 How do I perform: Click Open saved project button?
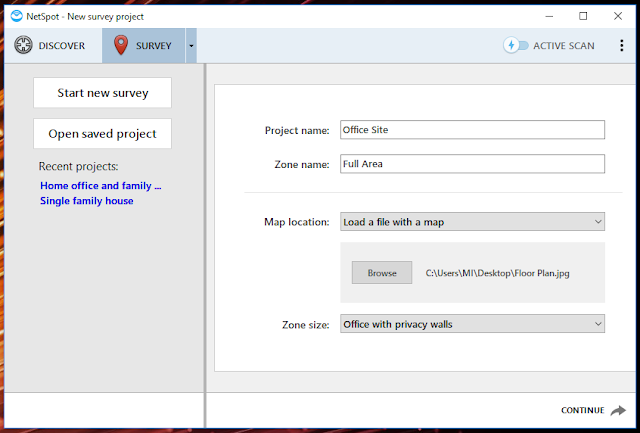coord(102,133)
